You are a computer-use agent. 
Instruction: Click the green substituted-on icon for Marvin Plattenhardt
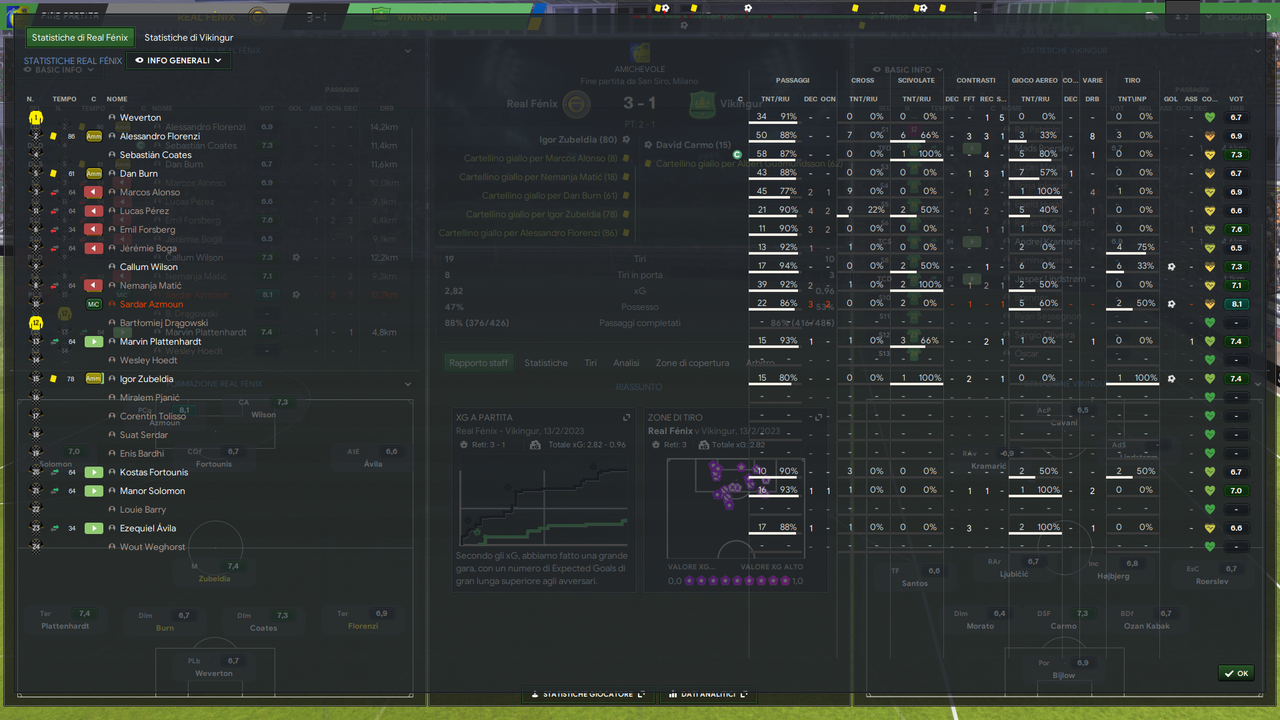[x=94, y=342]
